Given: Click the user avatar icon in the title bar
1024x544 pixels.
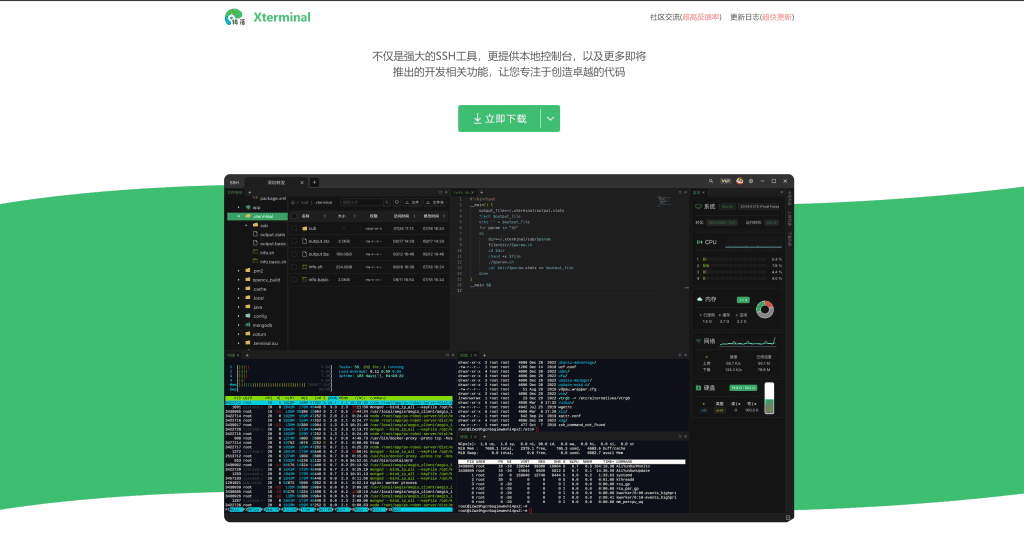Looking at the screenshot, I should (739, 181).
